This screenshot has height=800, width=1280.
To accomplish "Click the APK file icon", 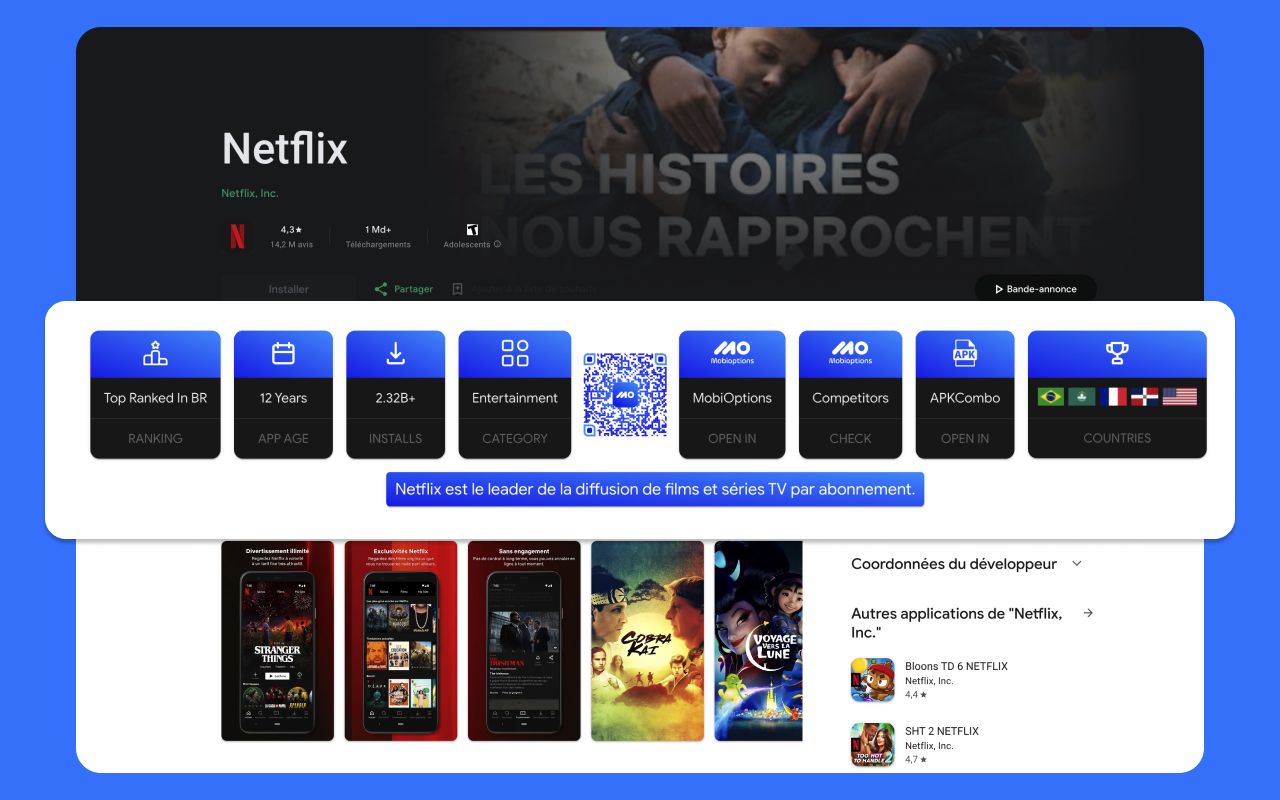I will coord(965,353).
